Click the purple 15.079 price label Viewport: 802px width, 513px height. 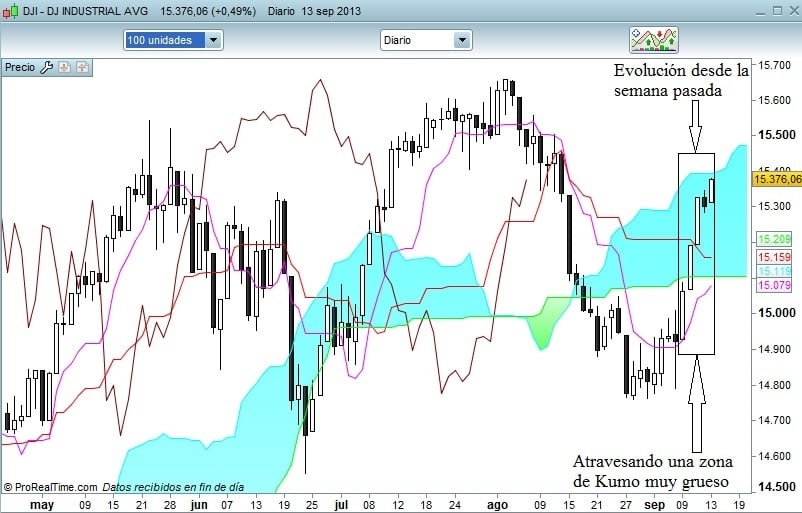774,285
